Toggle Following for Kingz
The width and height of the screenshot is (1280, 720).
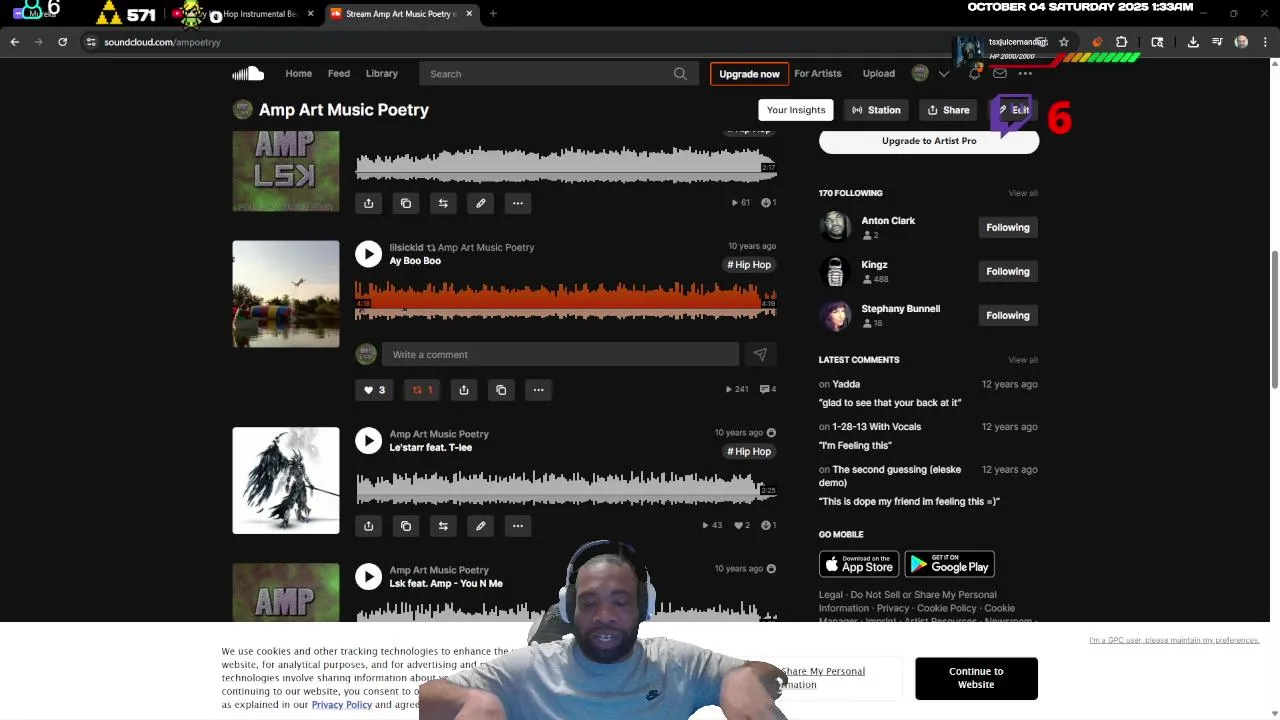(x=1008, y=271)
